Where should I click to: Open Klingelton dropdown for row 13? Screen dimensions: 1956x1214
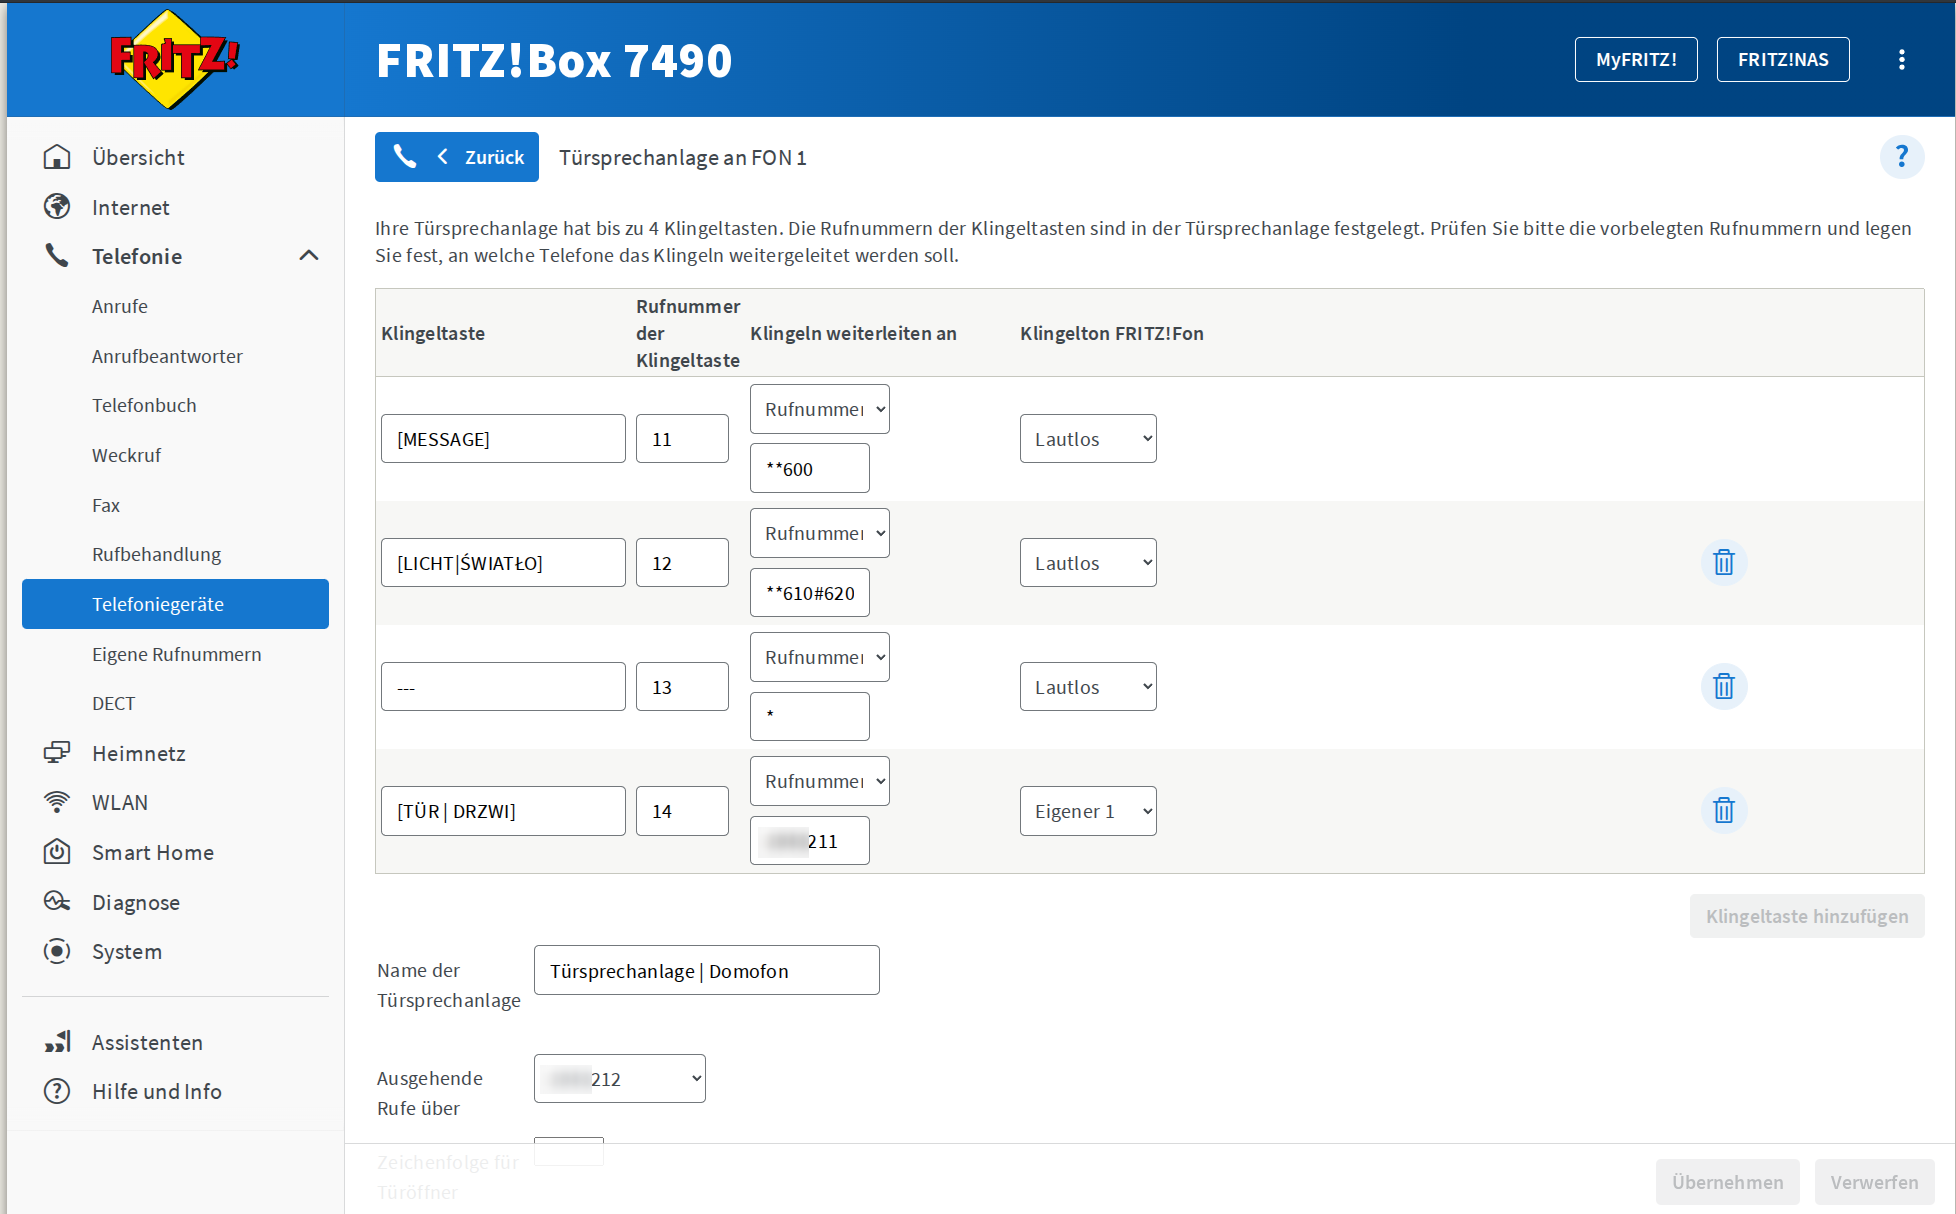(1088, 687)
